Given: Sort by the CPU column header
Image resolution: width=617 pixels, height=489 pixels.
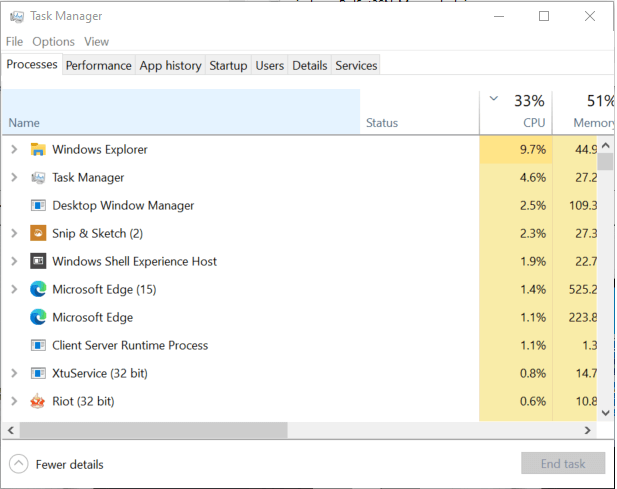Looking at the screenshot, I should click(x=516, y=112).
